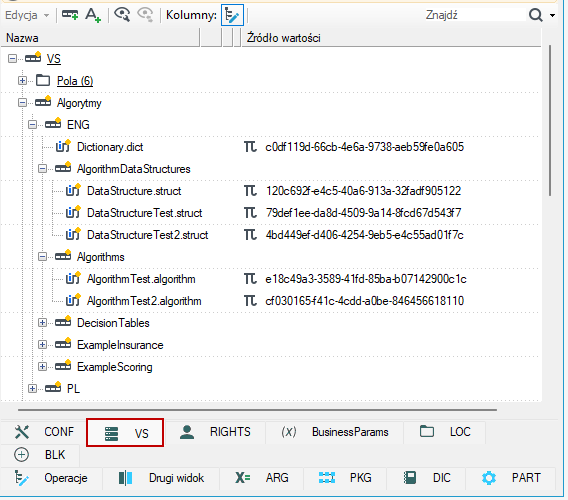Open the ARG tab

click(262, 478)
